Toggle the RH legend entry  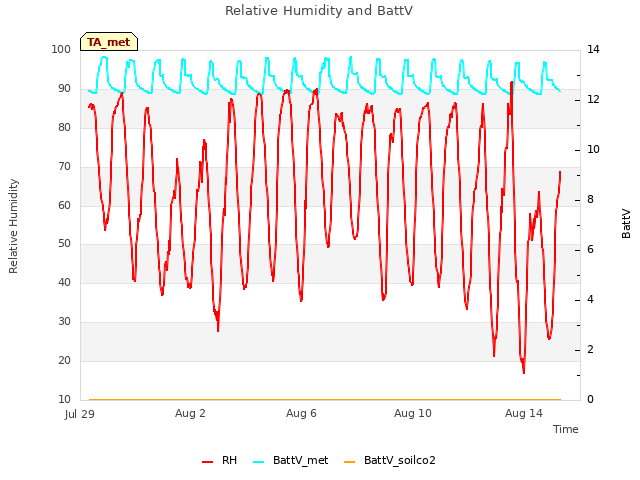click(219, 460)
